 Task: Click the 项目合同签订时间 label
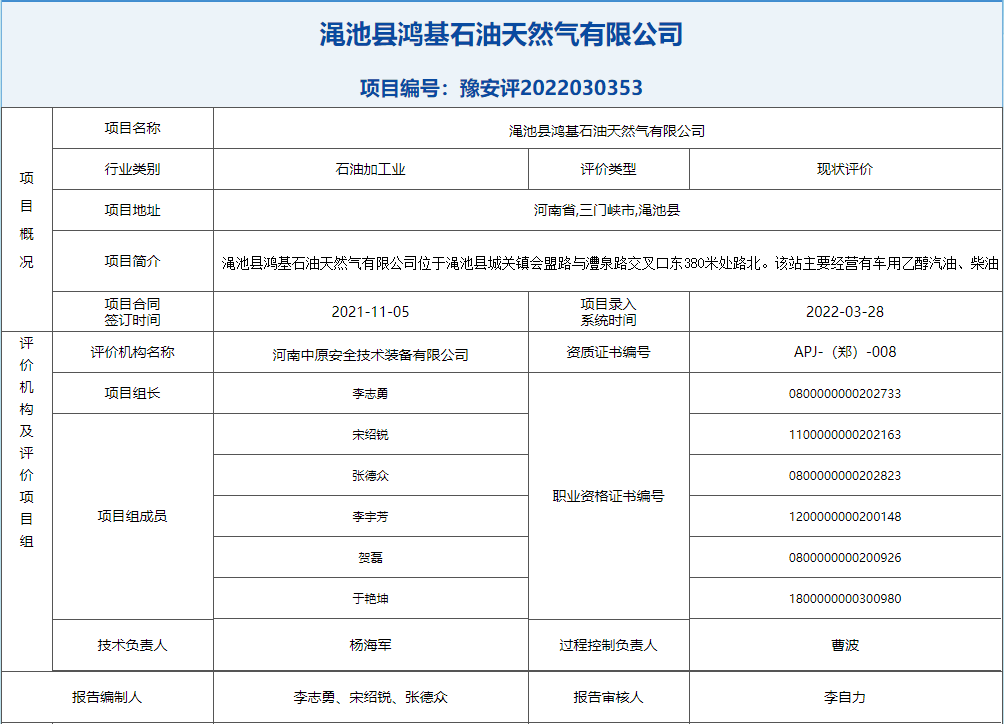pos(133,312)
